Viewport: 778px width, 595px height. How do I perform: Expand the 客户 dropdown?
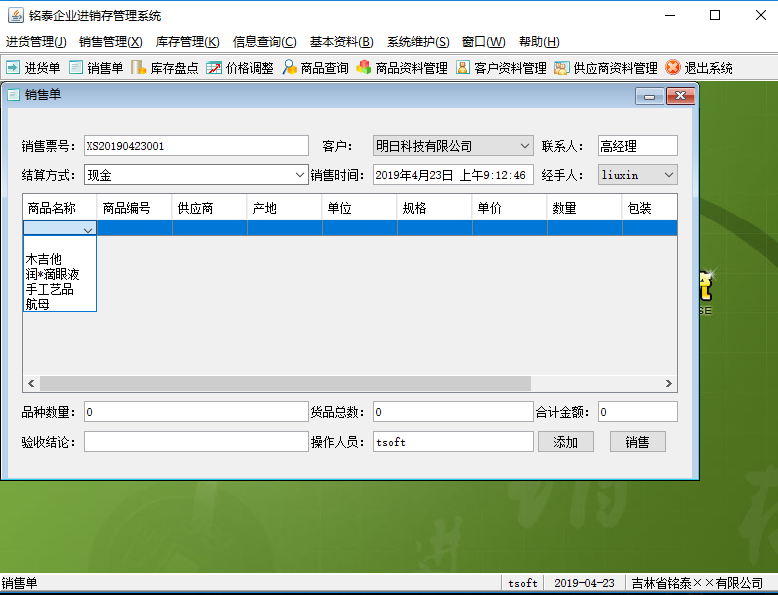pyautogui.click(x=524, y=146)
